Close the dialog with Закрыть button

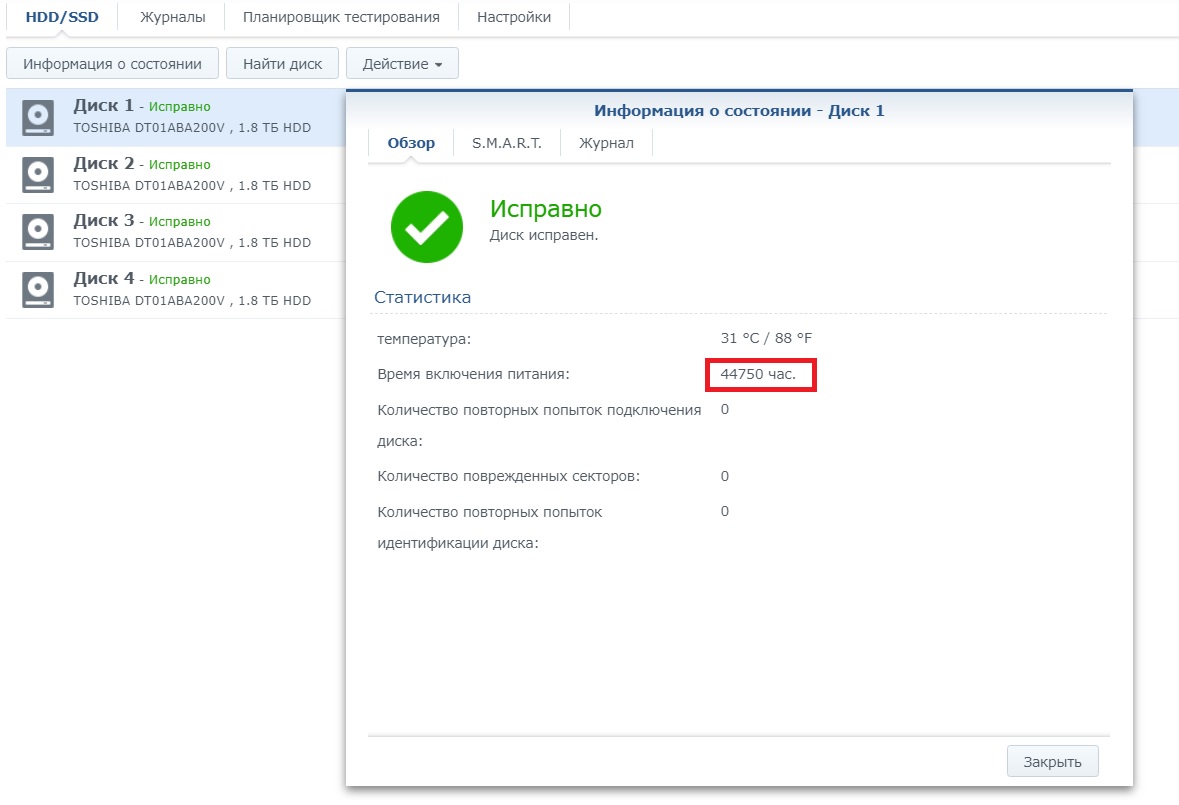(x=1052, y=761)
